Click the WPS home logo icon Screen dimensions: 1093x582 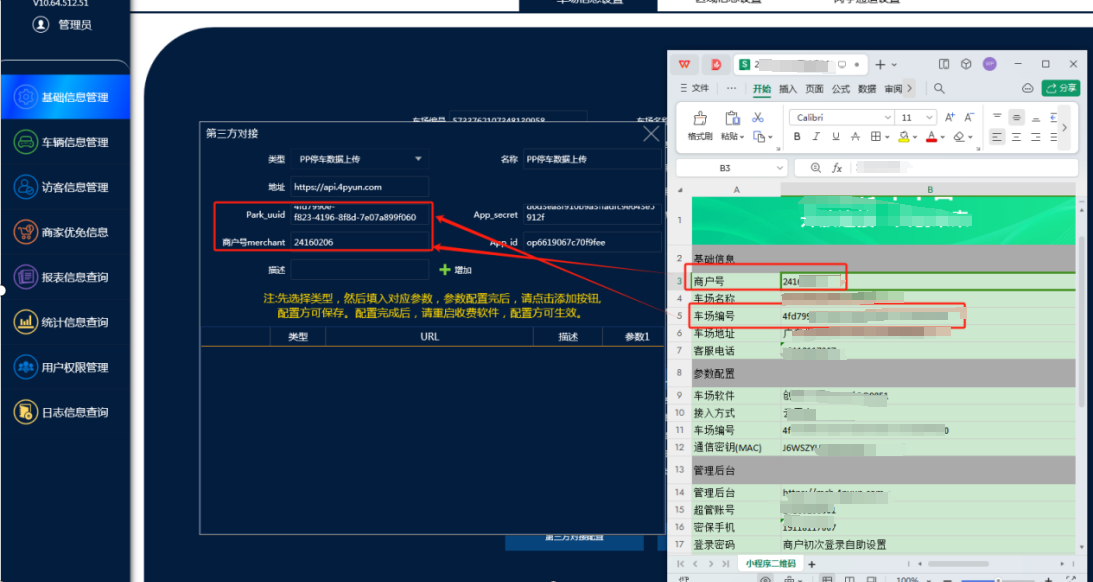pyautogui.click(x=684, y=64)
